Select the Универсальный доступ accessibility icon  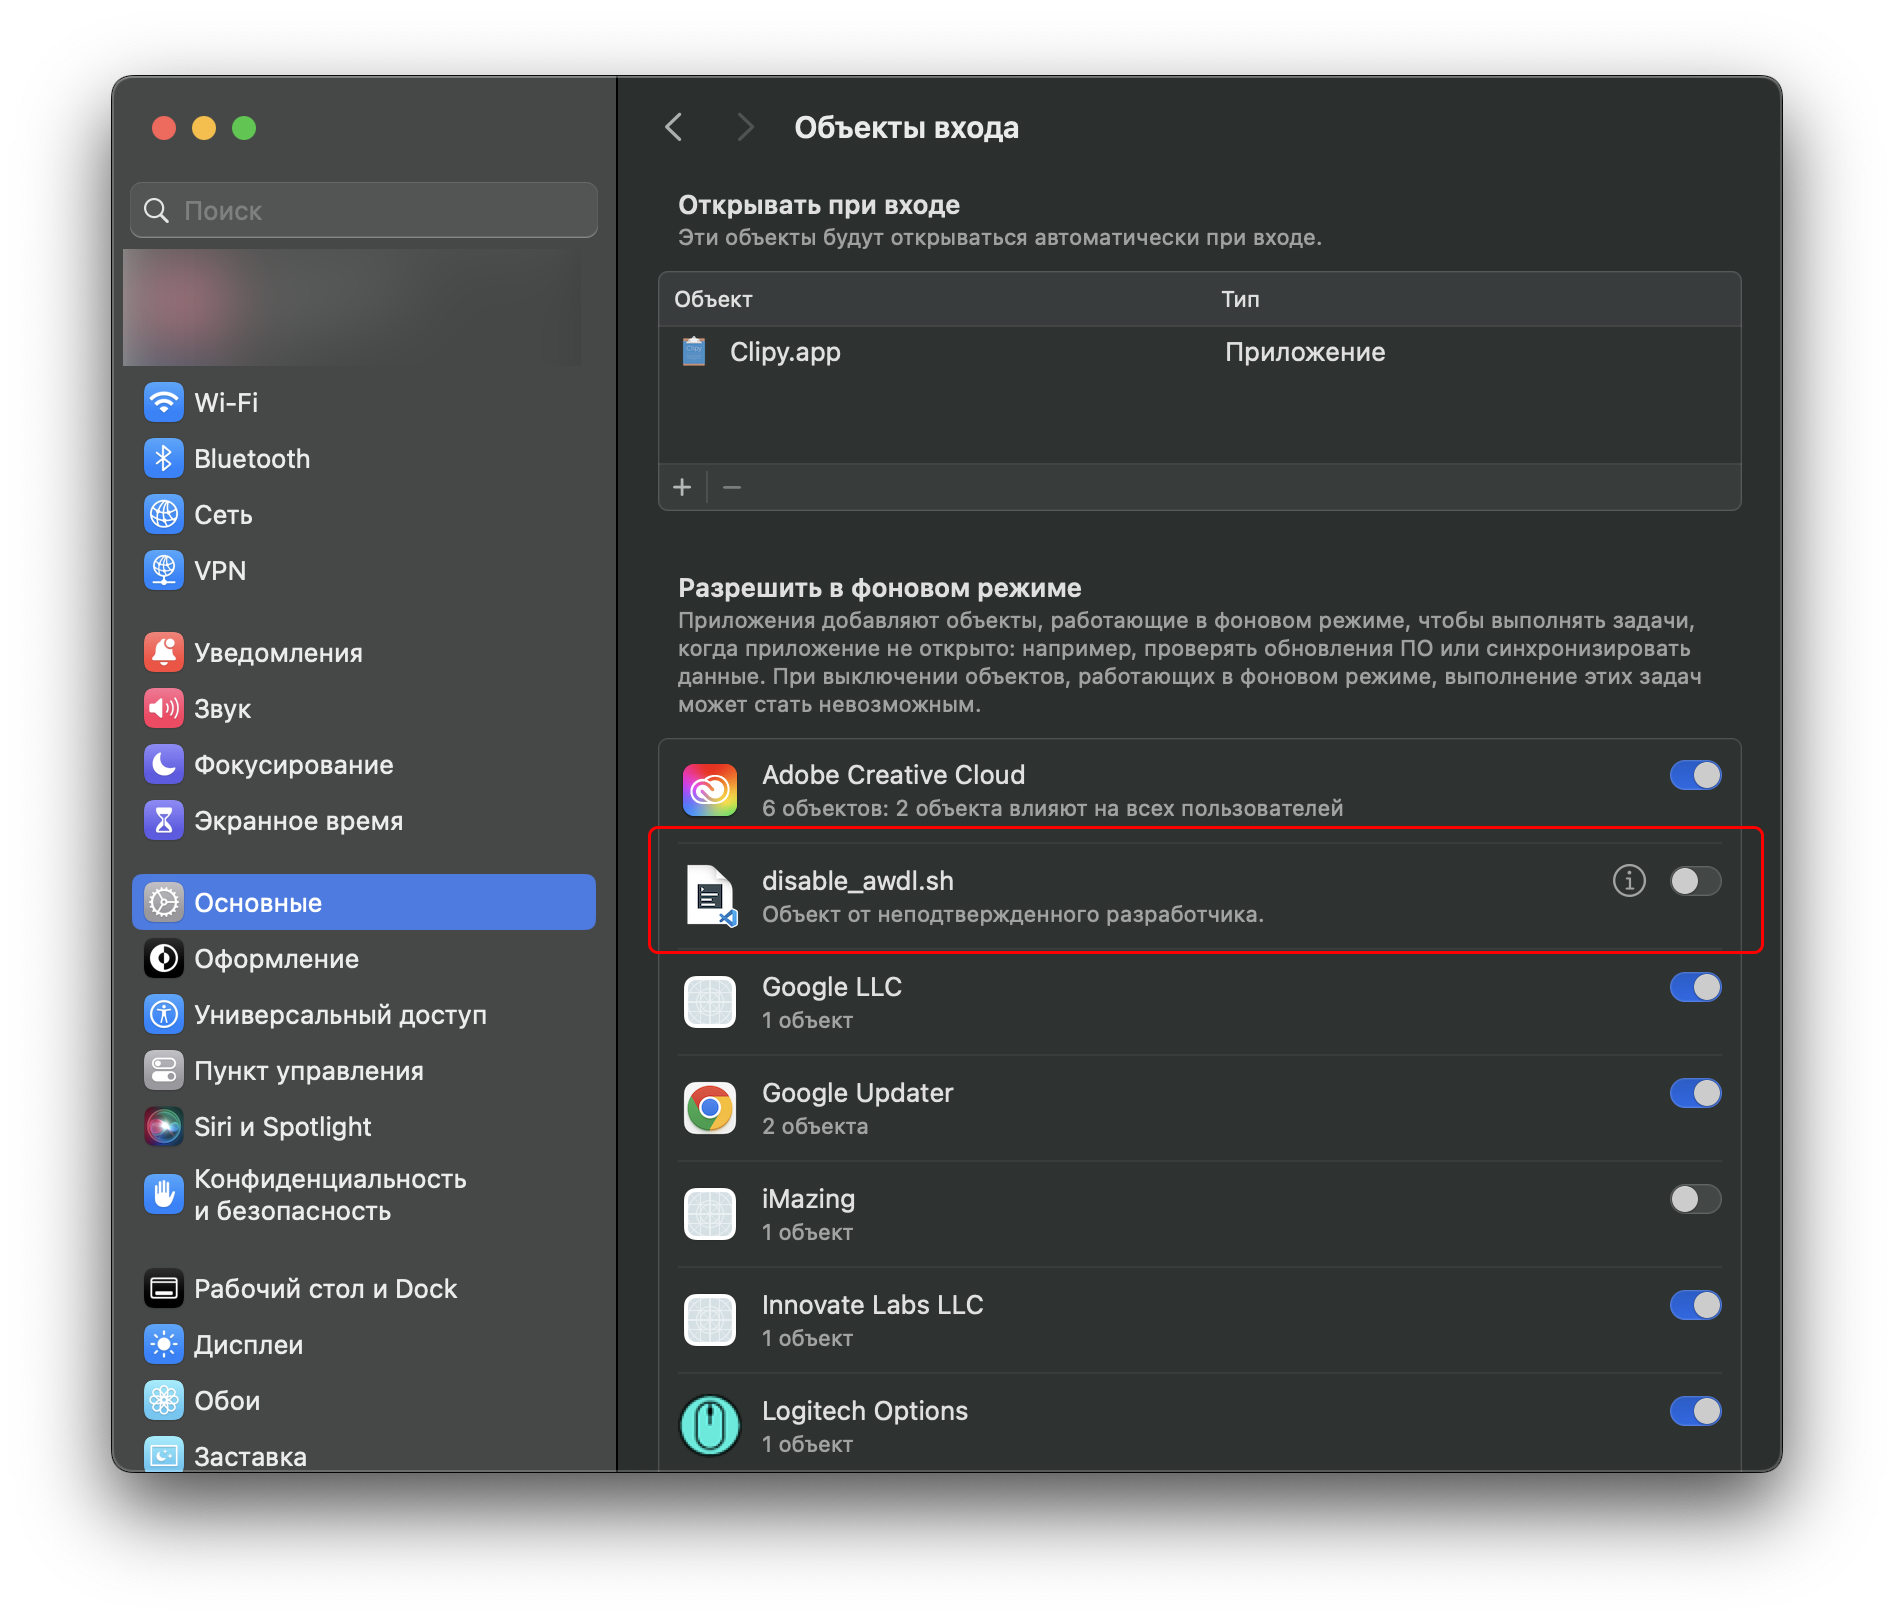coord(164,1015)
